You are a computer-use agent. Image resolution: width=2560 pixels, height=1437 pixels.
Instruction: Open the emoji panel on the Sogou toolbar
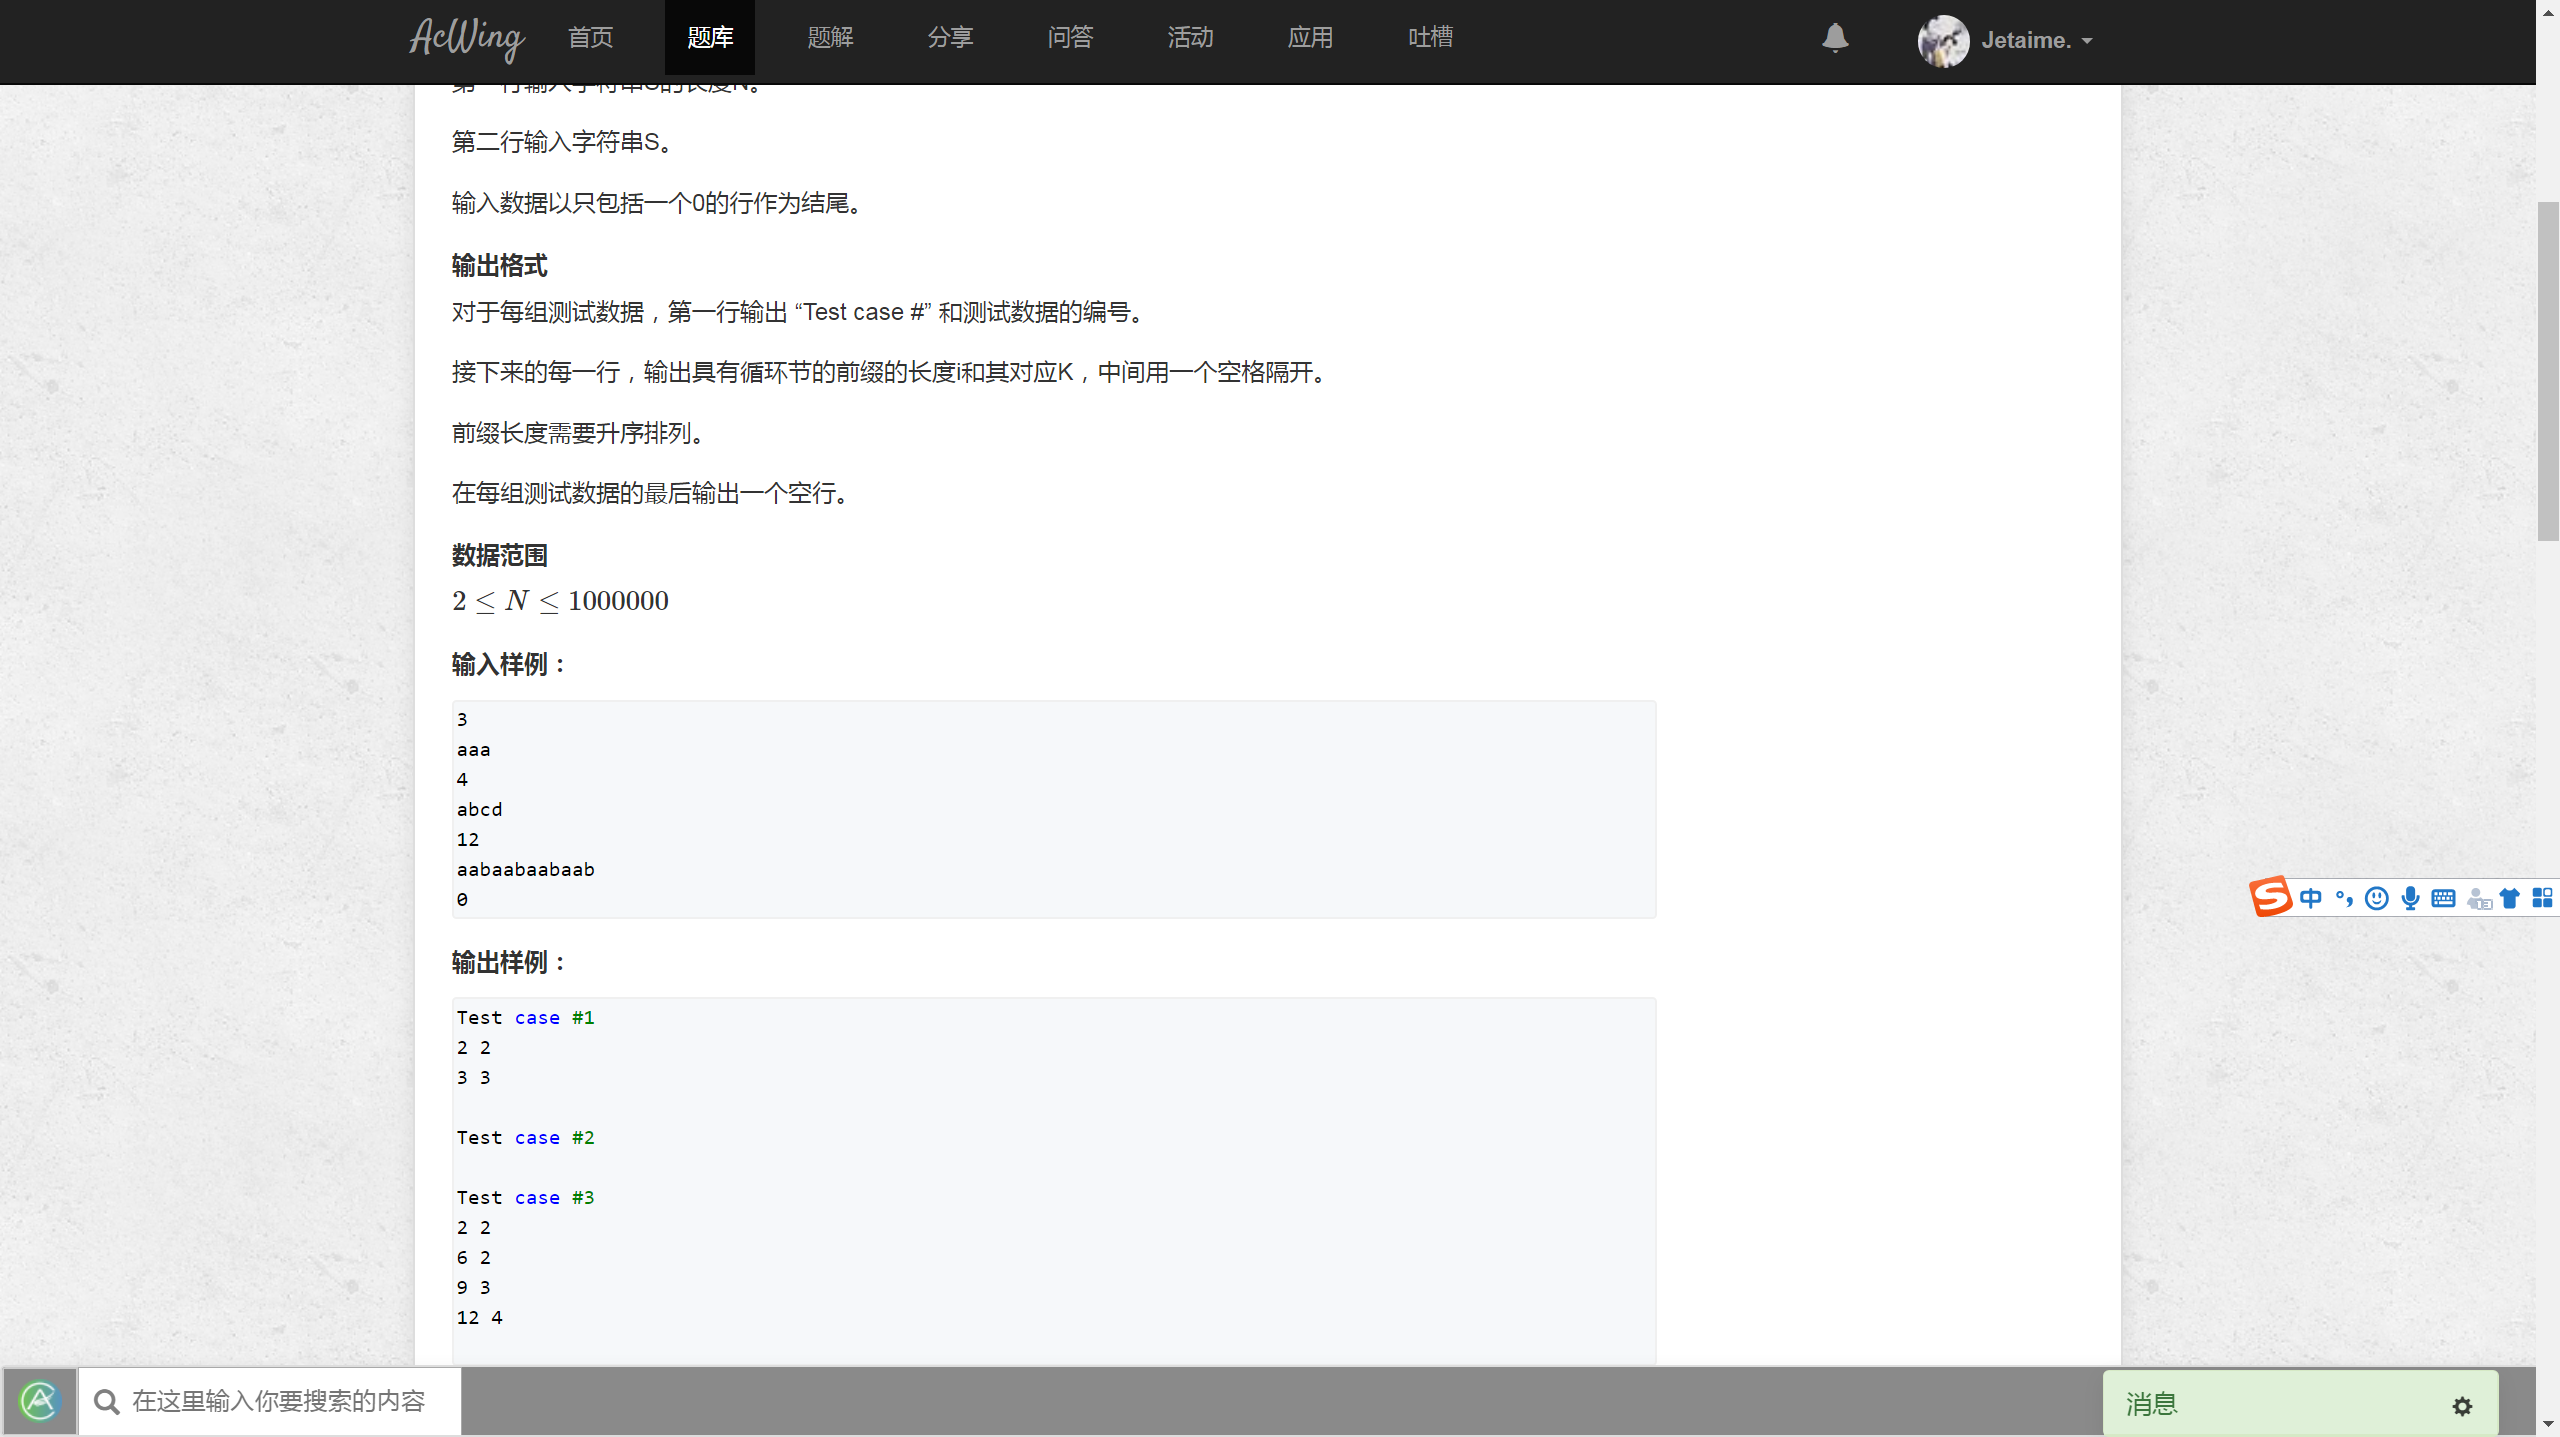(2377, 898)
